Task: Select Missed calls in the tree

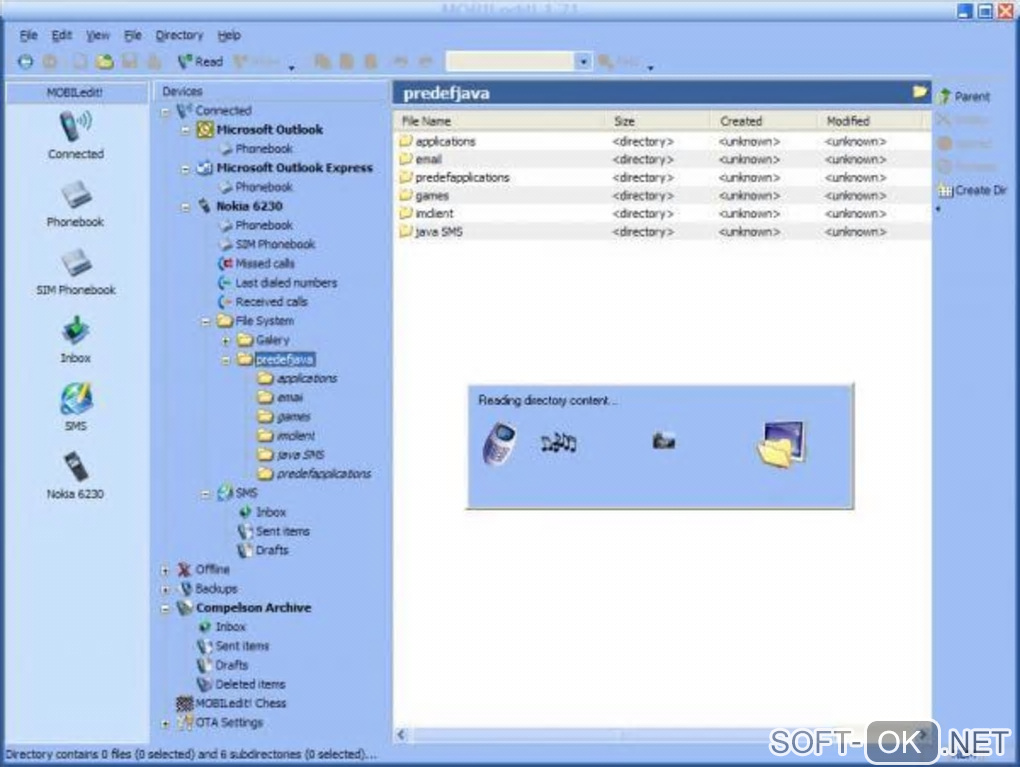Action: 257,263
